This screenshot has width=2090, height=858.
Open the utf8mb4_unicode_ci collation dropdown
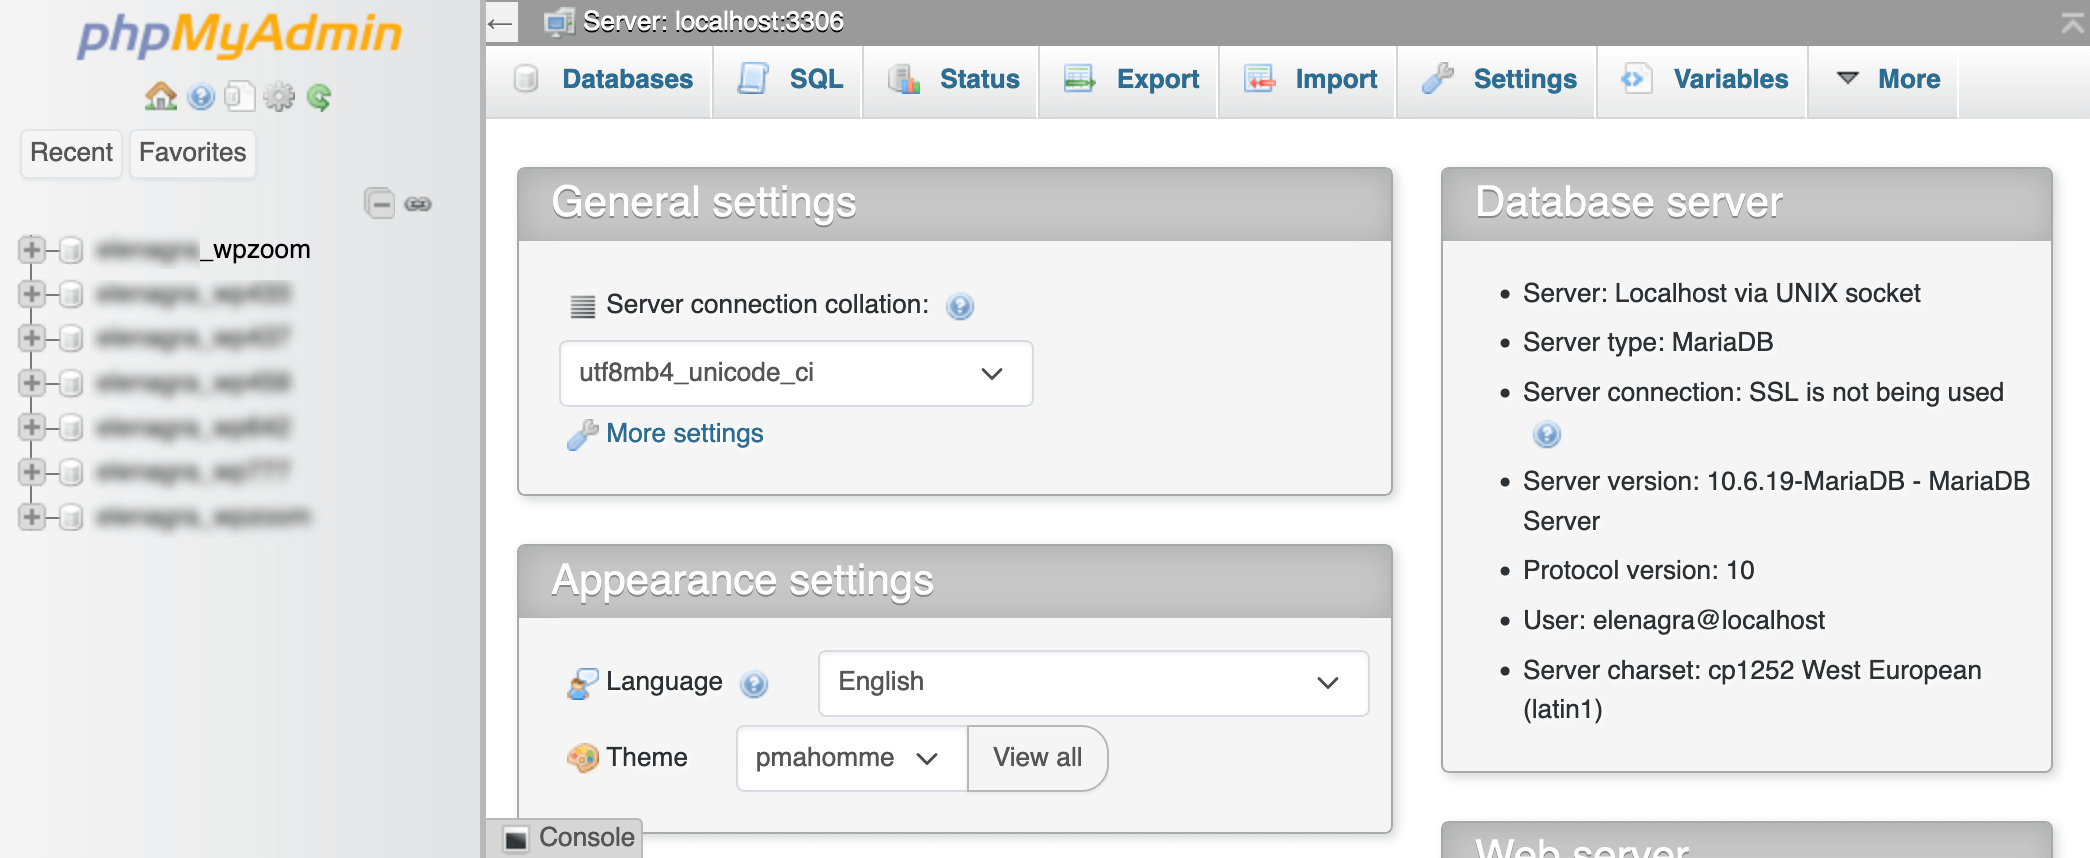[796, 373]
